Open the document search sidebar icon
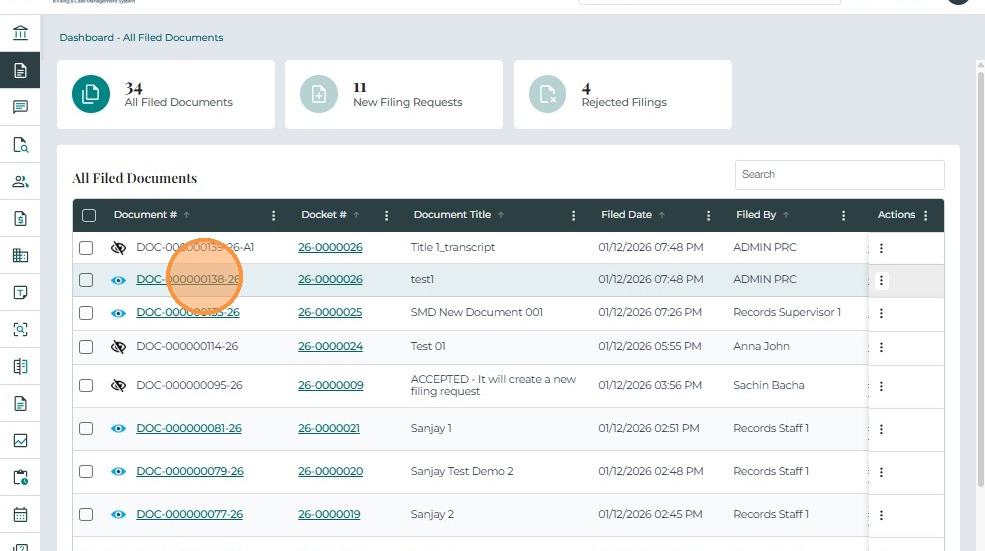 20,144
